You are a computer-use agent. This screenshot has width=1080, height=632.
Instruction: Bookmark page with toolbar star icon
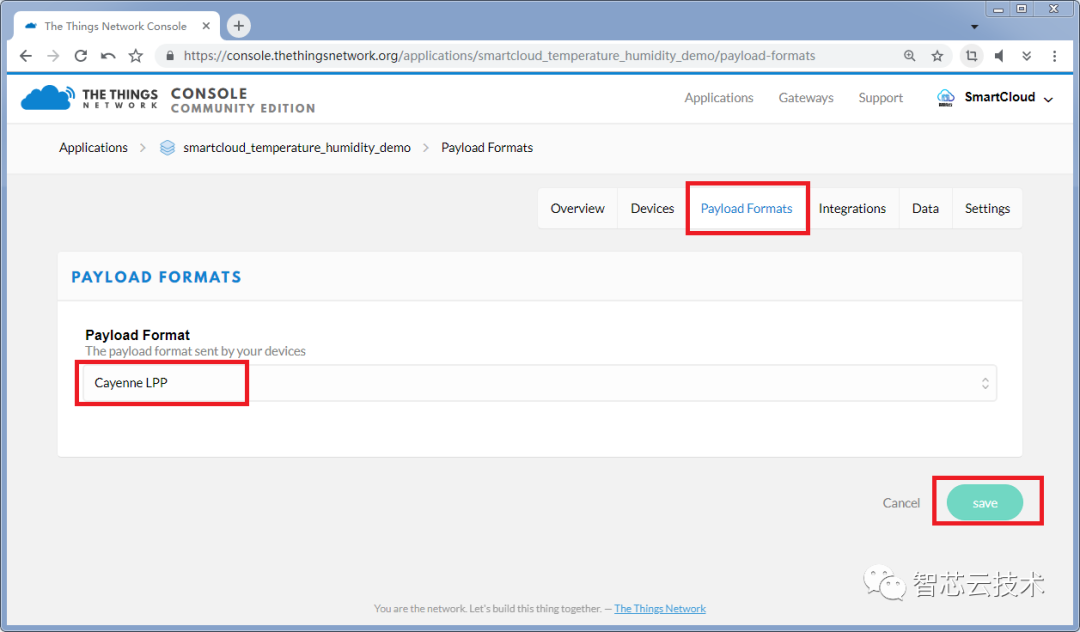pos(136,56)
